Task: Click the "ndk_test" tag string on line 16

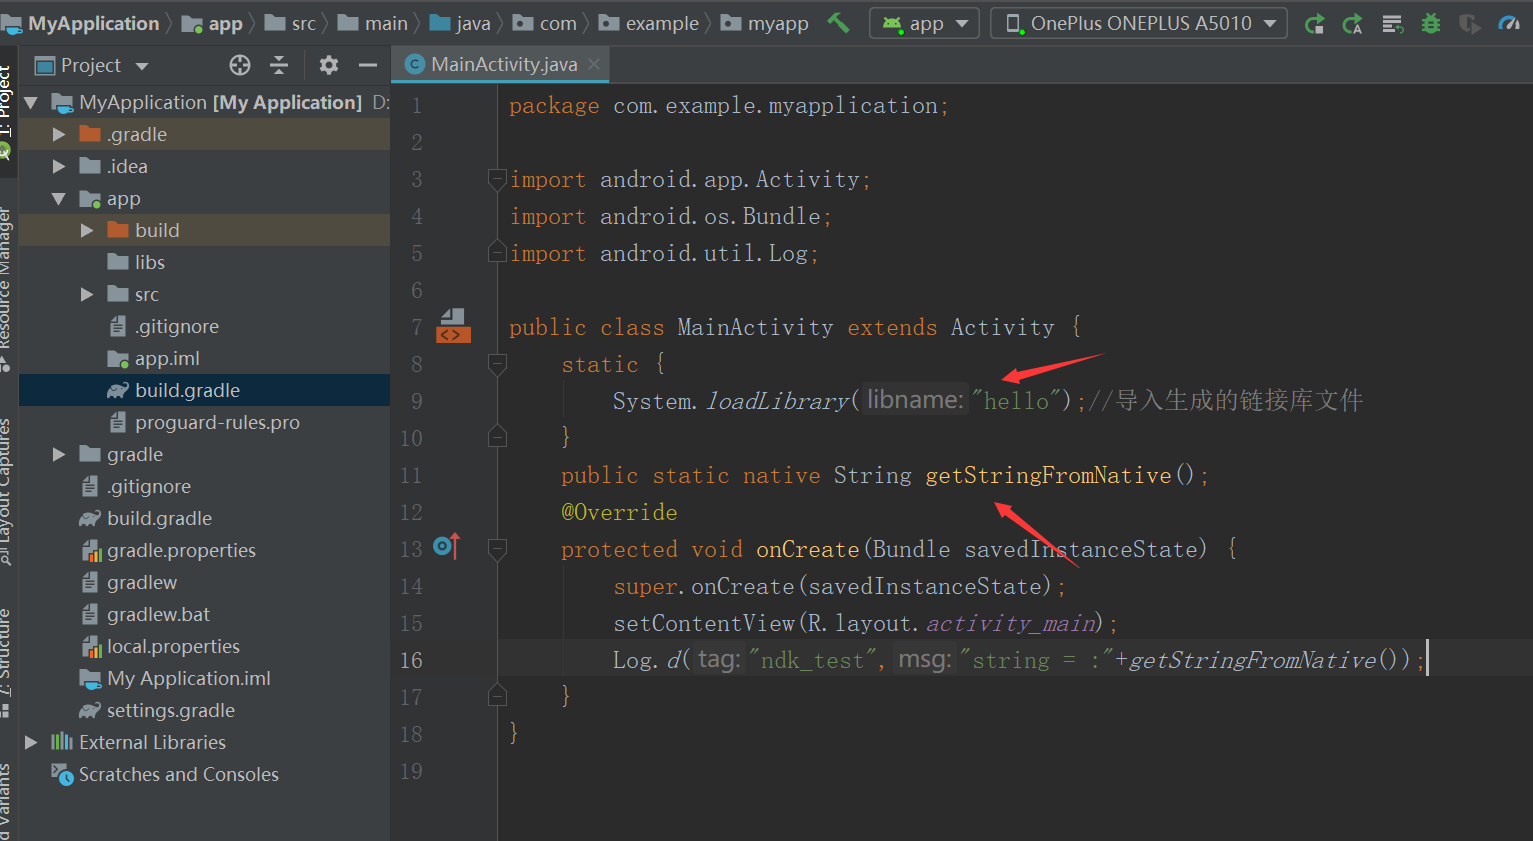Action: [811, 660]
